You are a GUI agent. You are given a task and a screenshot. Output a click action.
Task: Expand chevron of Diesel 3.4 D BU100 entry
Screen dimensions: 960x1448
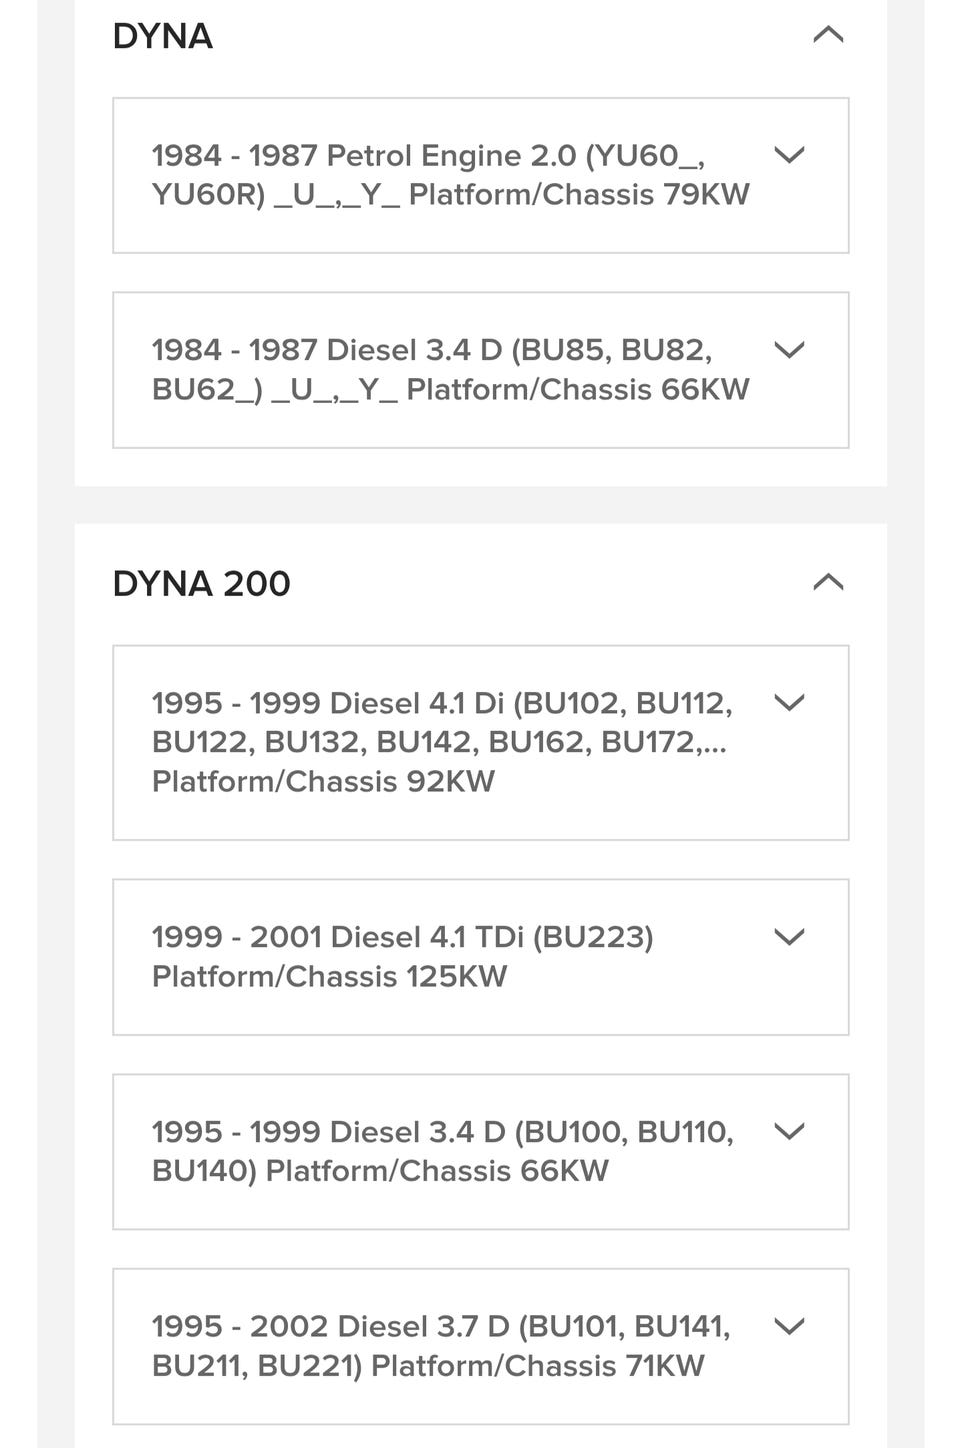coord(789,1131)
